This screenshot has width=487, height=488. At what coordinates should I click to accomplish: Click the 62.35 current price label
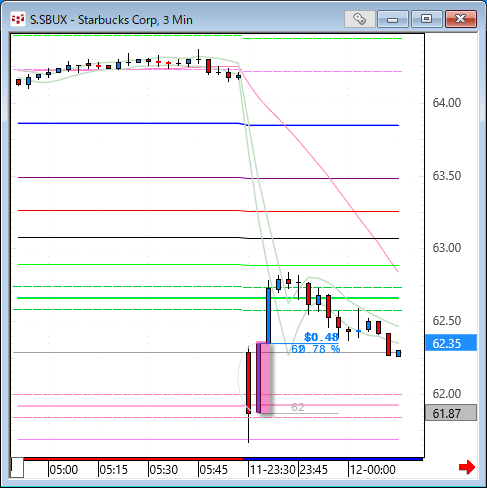tap(451, 343)
